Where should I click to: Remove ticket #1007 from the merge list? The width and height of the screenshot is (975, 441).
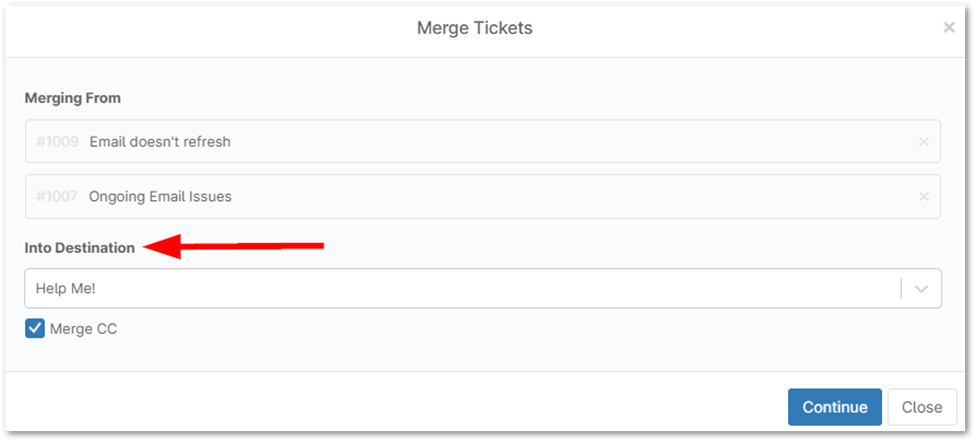click(x=924, y=197)
